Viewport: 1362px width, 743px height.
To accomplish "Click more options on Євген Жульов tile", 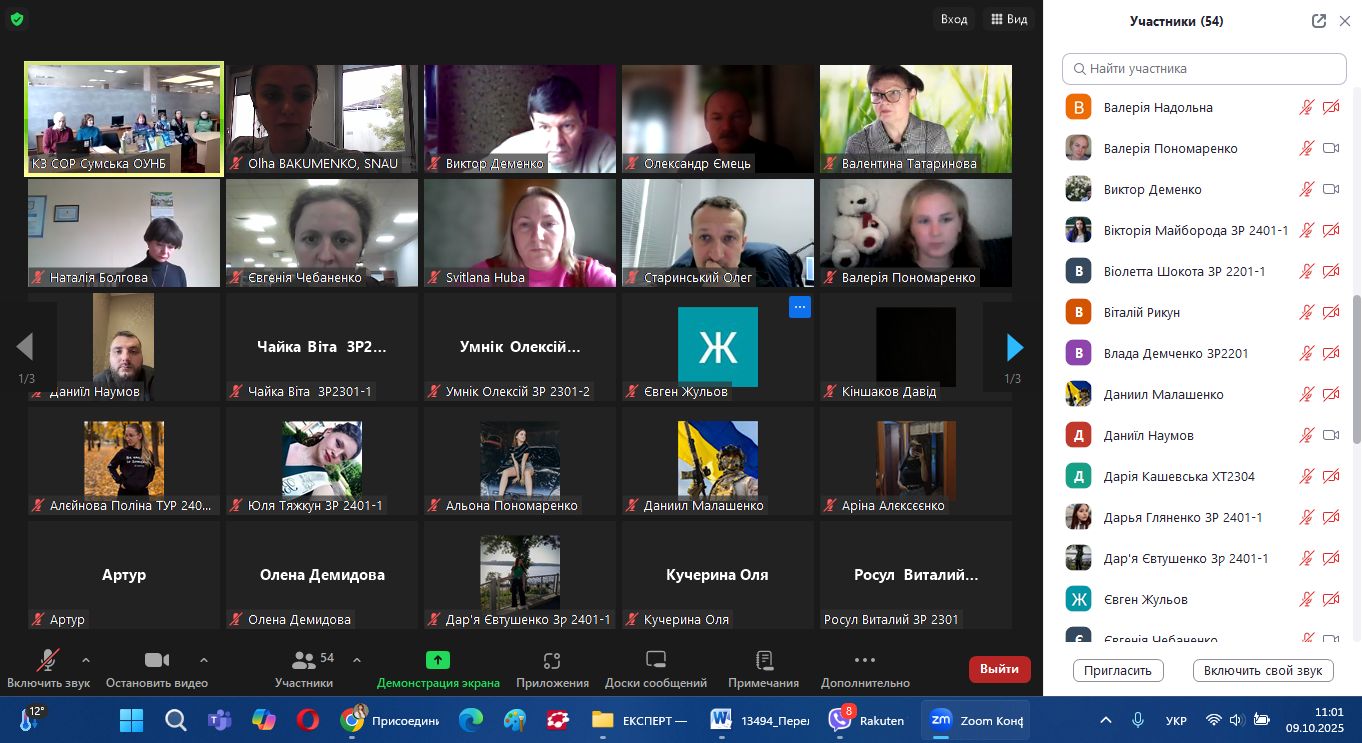I will [x=799, y=307].
